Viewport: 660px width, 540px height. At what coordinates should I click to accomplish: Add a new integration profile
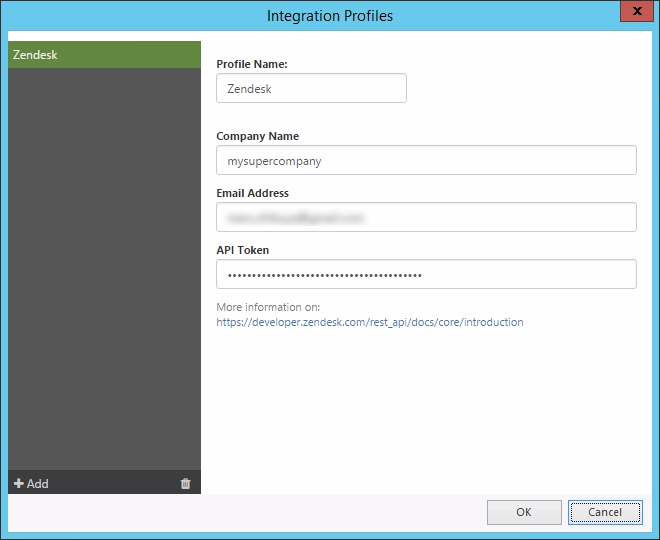pos(31,483)
